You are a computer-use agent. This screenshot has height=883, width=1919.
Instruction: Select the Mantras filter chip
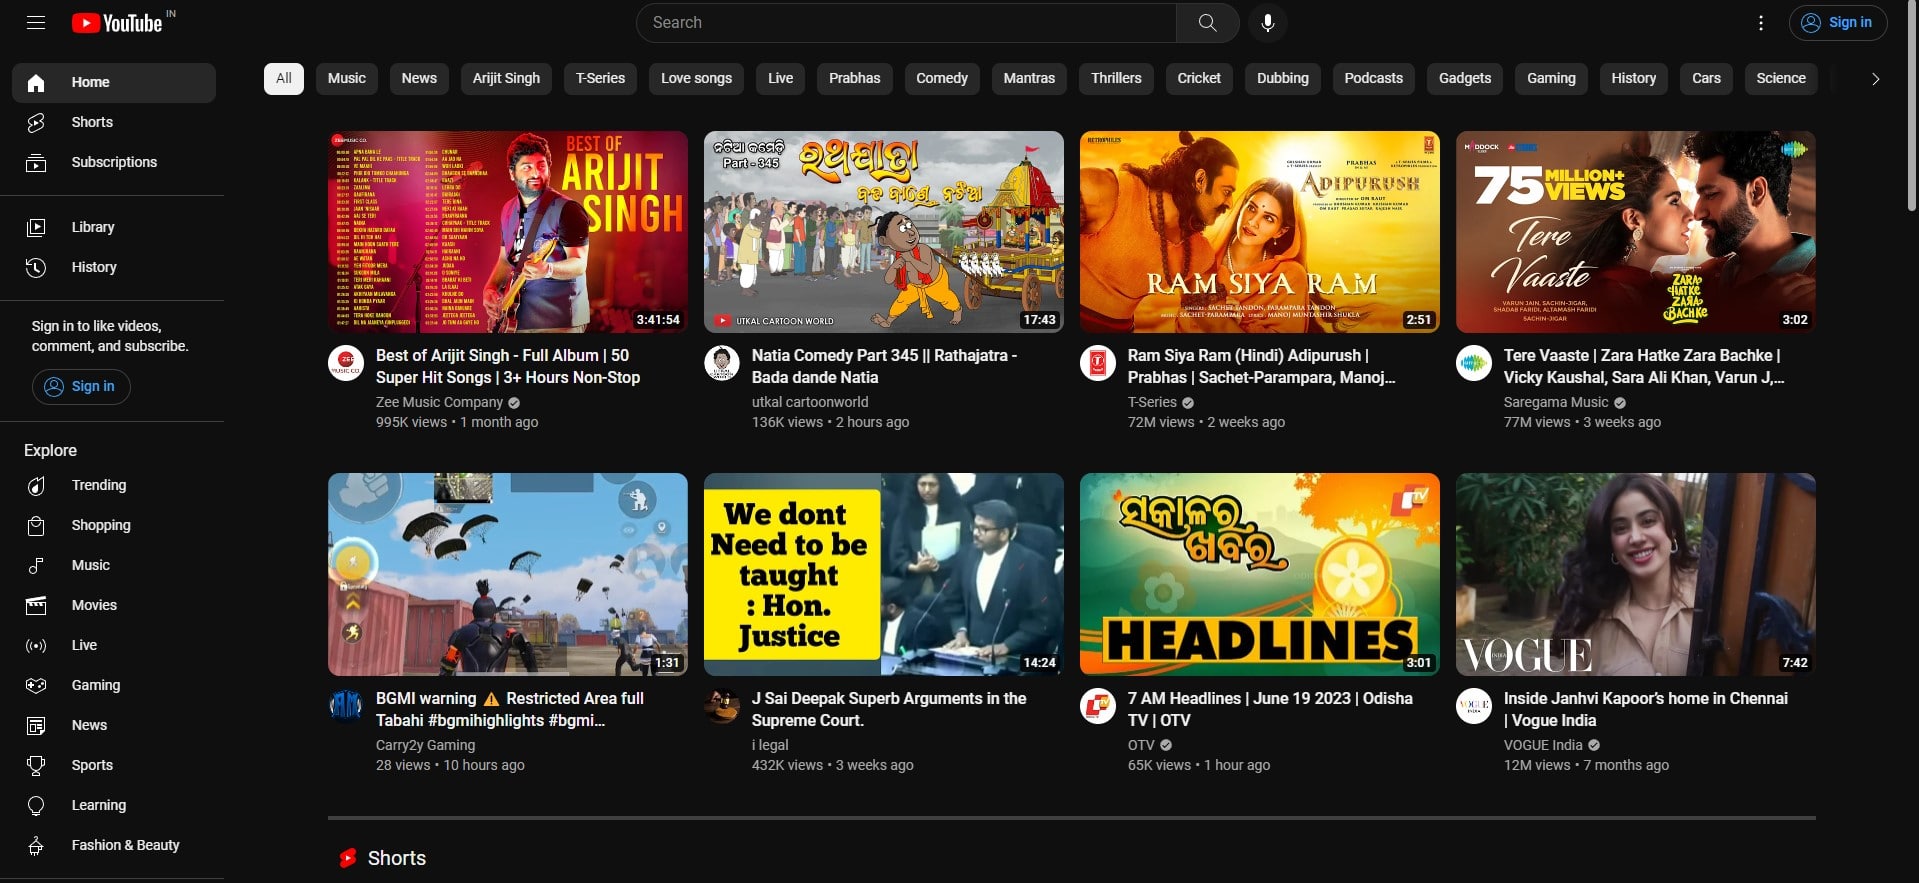pos(1029,78)
